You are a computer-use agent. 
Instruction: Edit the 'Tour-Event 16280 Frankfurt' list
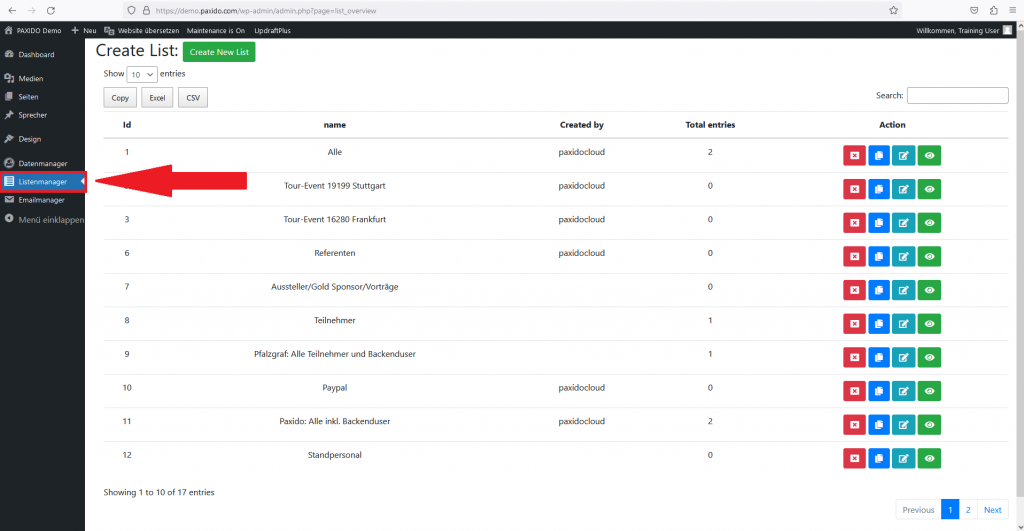tap(904, 222)
